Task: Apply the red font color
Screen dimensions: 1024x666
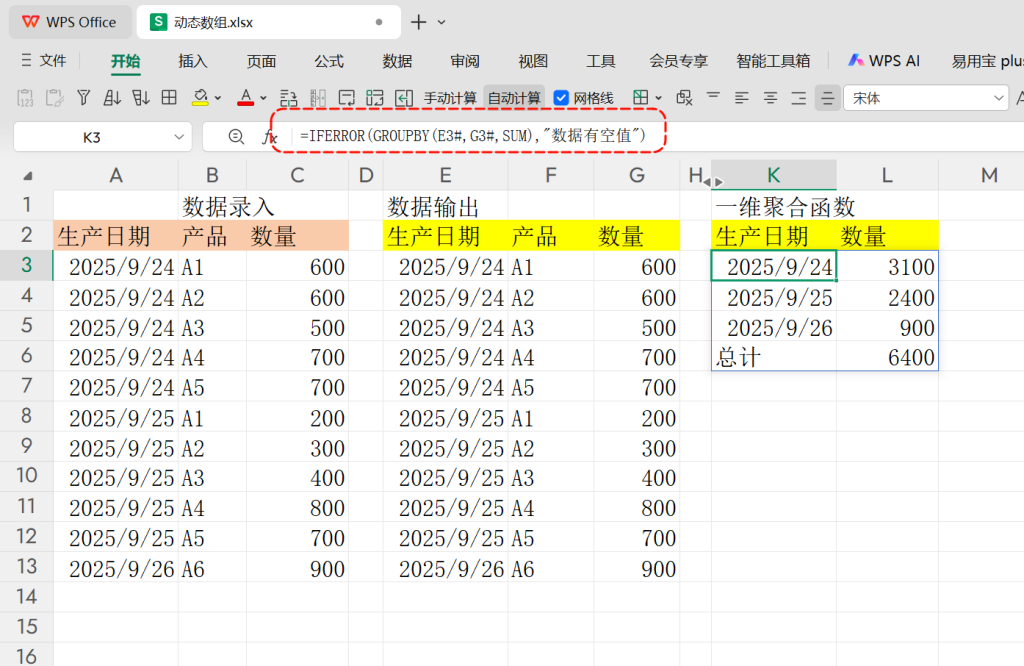Action: coord(246,98)
